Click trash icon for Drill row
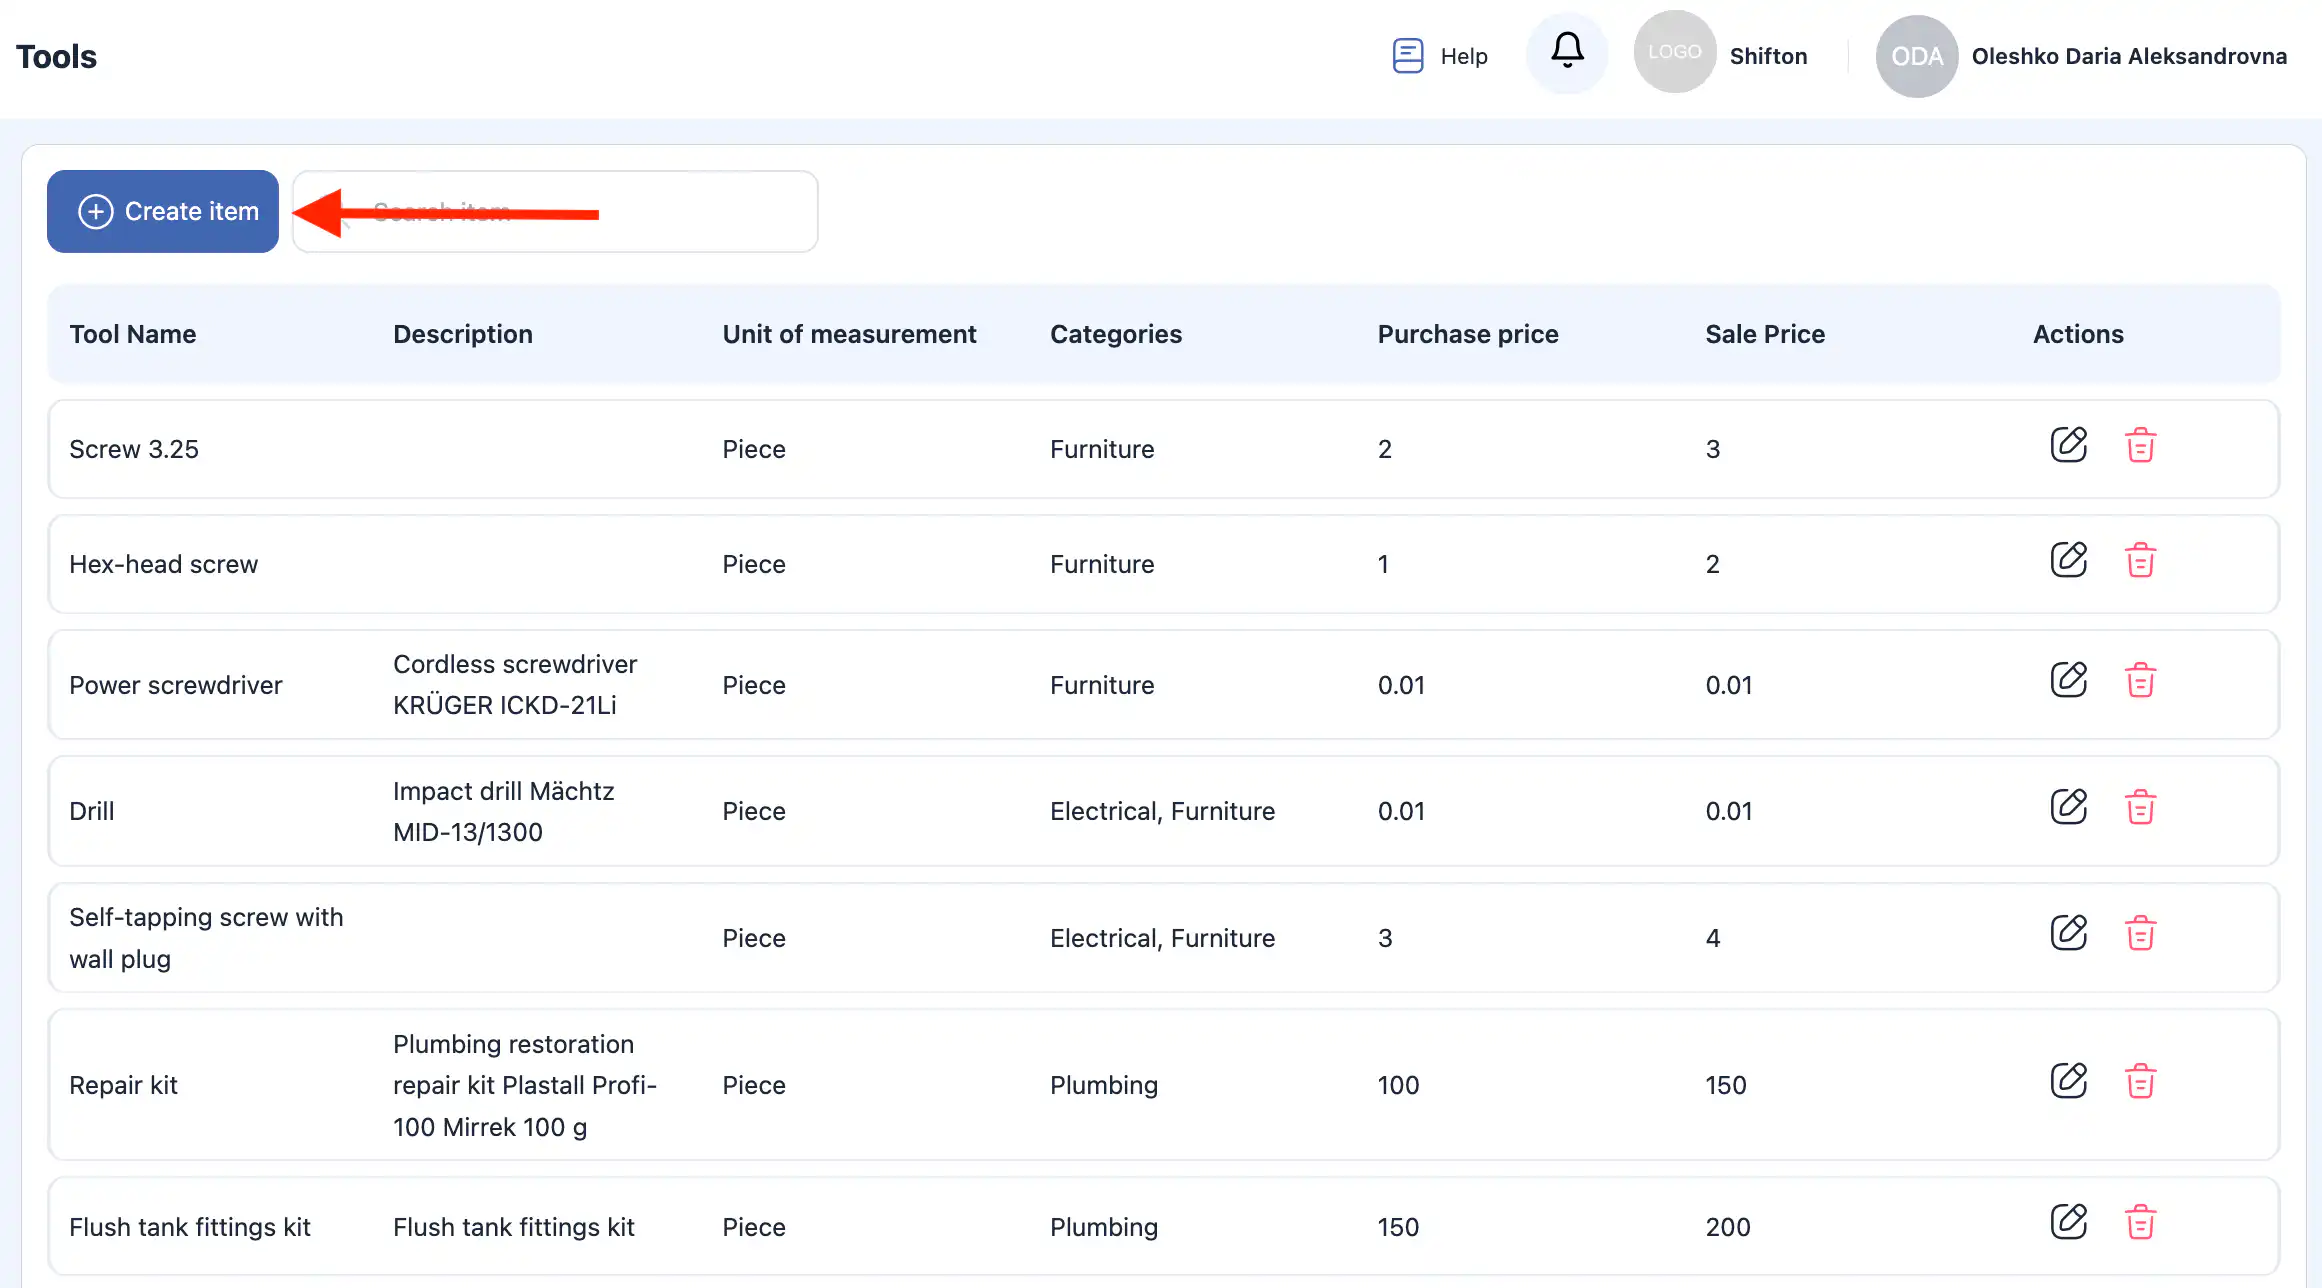Image resolution: width=2322 pixels, height=1288 pixels. tap(2140, 807)
